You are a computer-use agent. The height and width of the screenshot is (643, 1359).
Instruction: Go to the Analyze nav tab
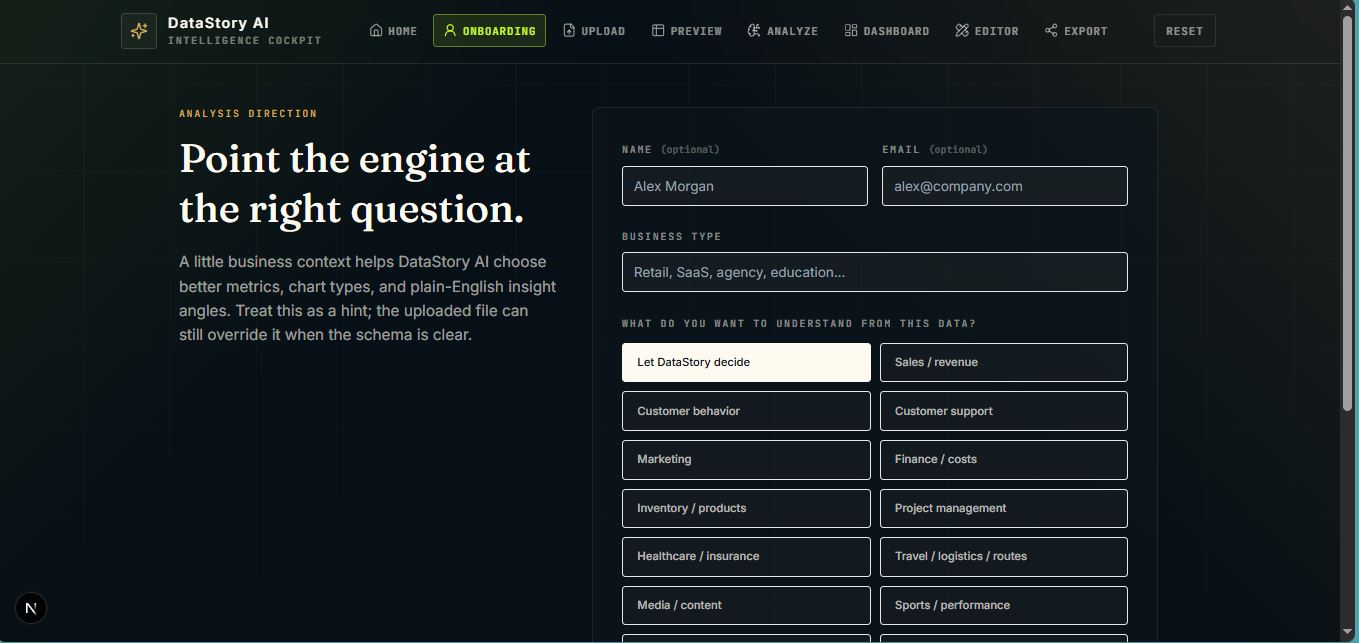pos(782,31)
